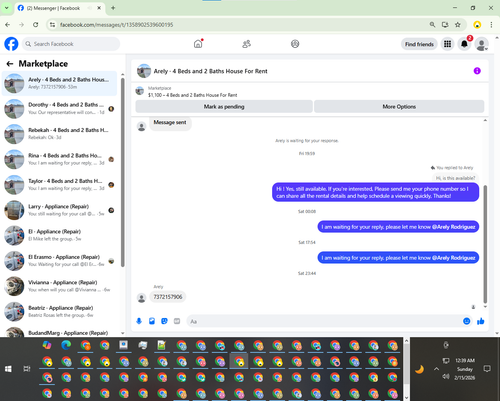Open the Notifications bell

coord(464,44)
